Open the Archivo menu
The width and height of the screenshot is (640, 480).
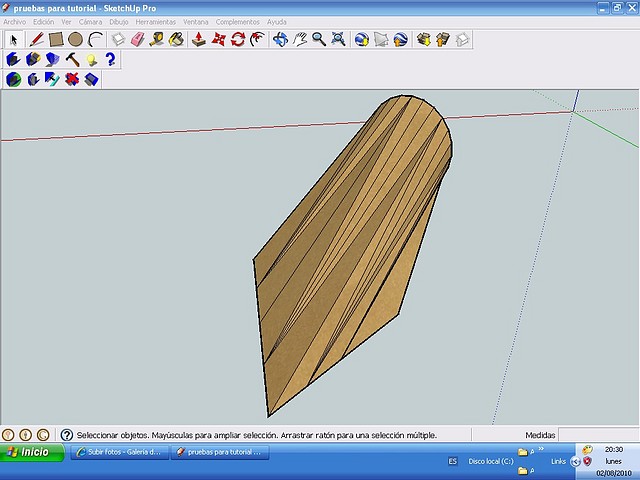coord(15,22)
